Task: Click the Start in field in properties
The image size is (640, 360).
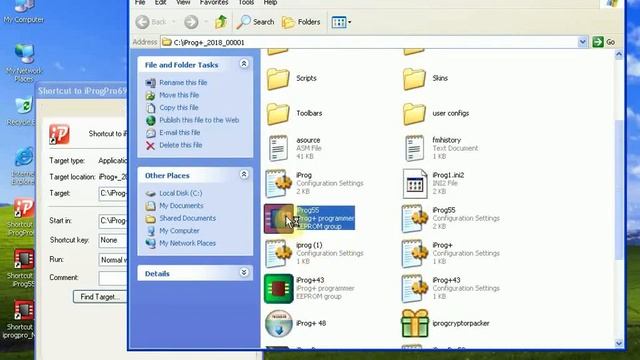Action: [x=113, y=221]
